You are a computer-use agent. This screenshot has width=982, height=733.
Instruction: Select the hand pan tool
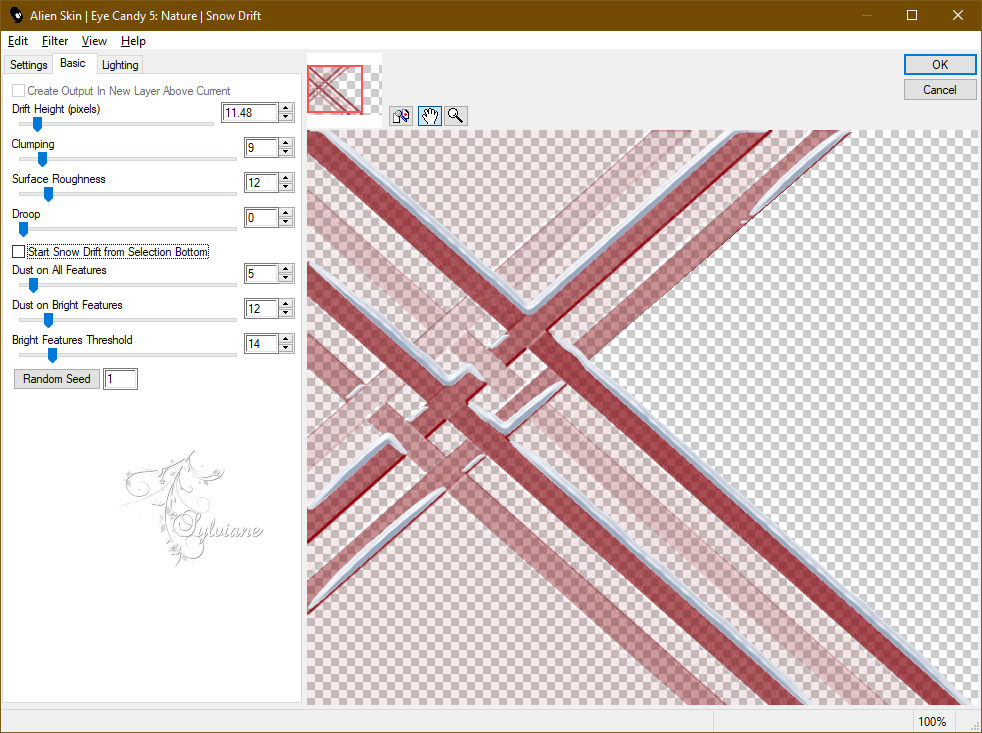[430, 116]
